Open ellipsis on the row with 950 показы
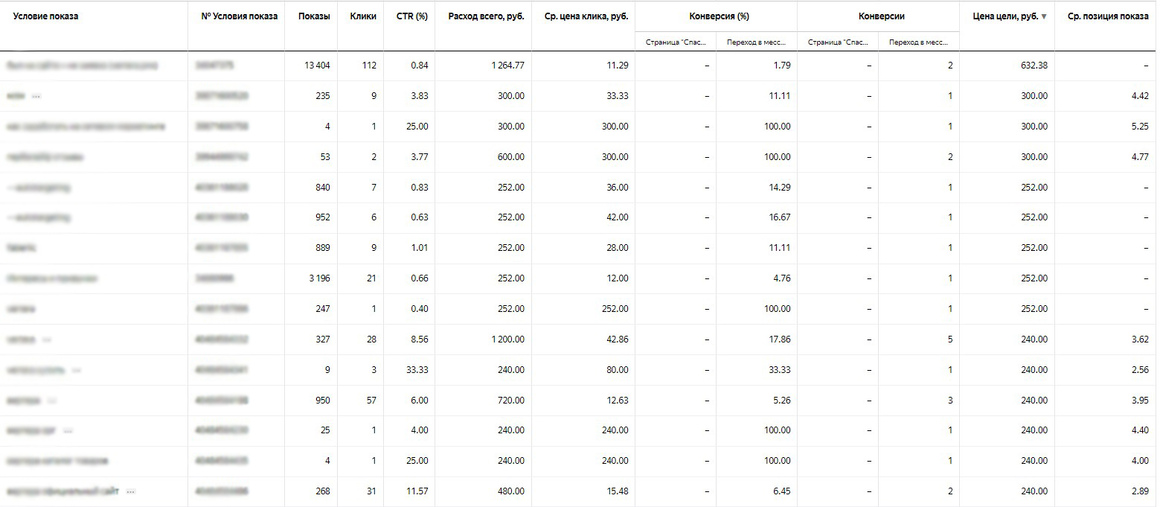1160x507 pixels. (51, 400)
